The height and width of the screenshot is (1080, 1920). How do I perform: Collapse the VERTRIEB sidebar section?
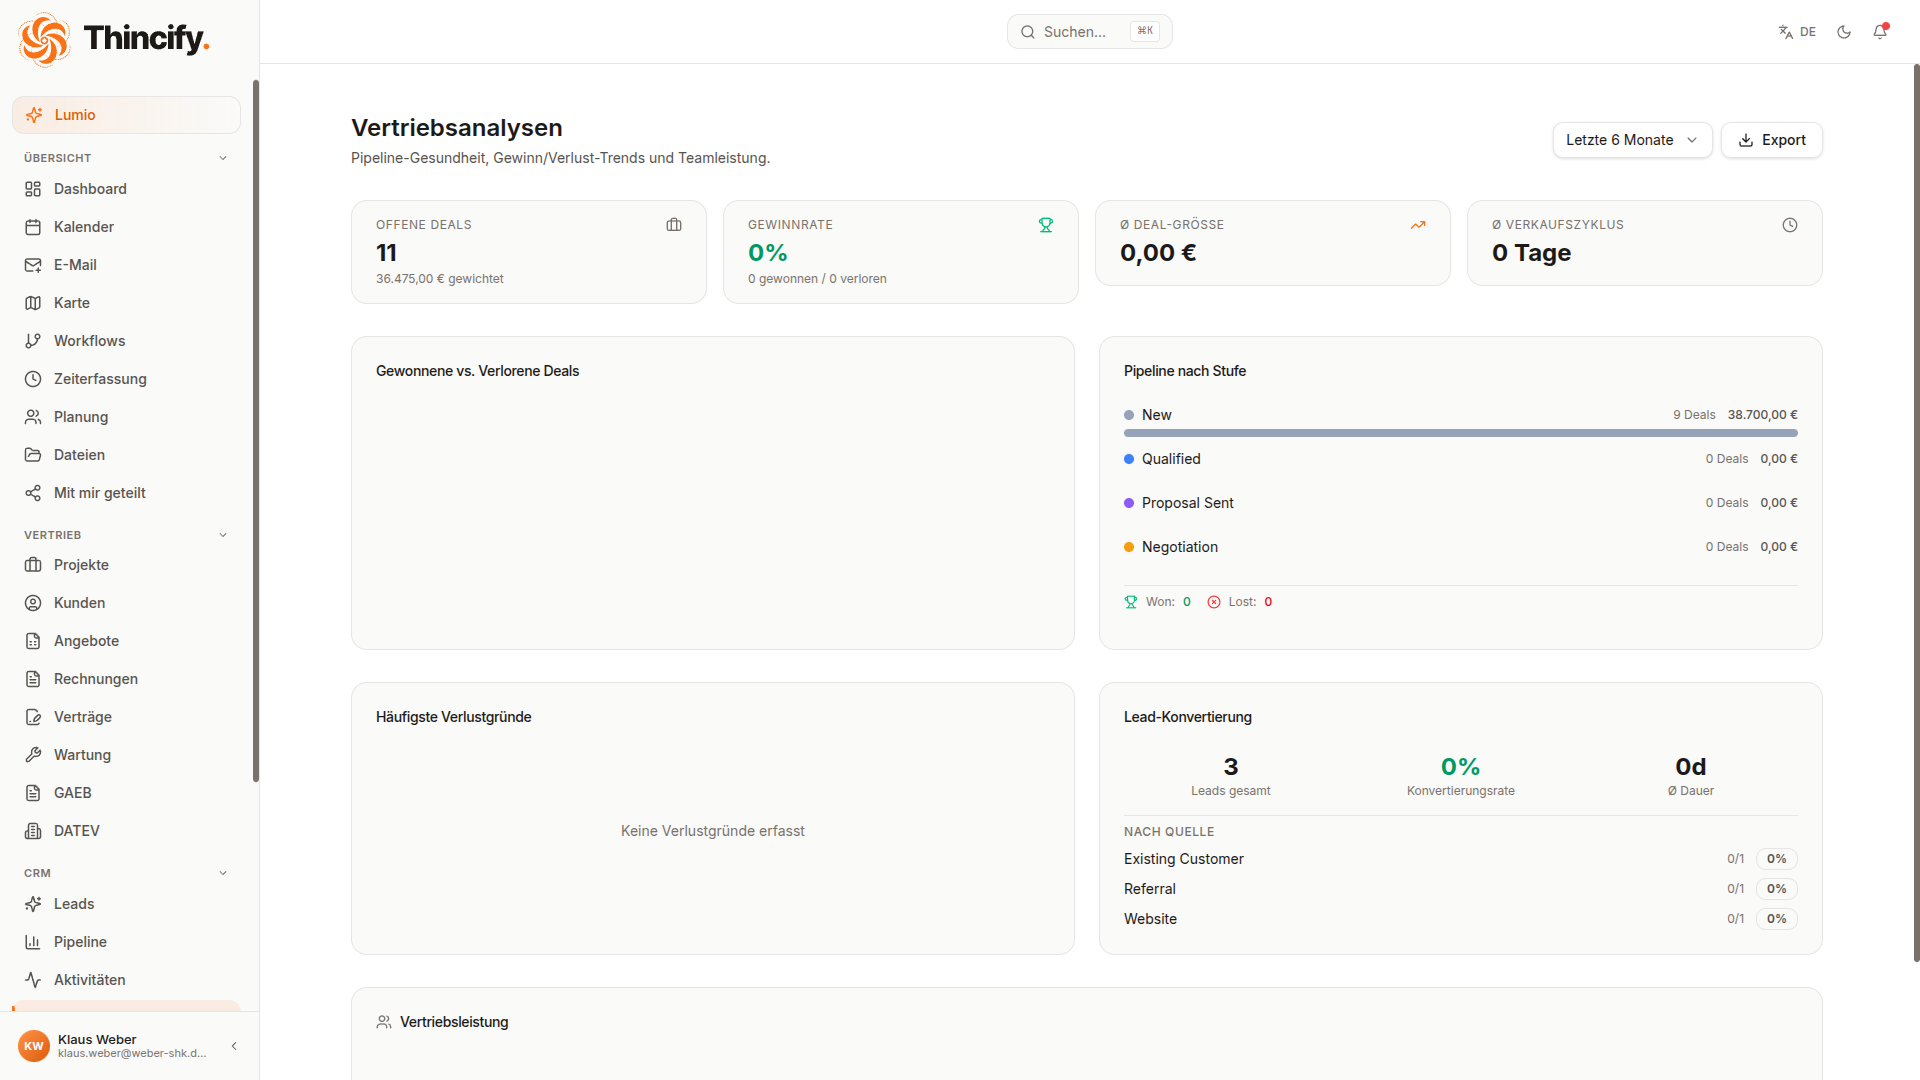coord(223,535)
